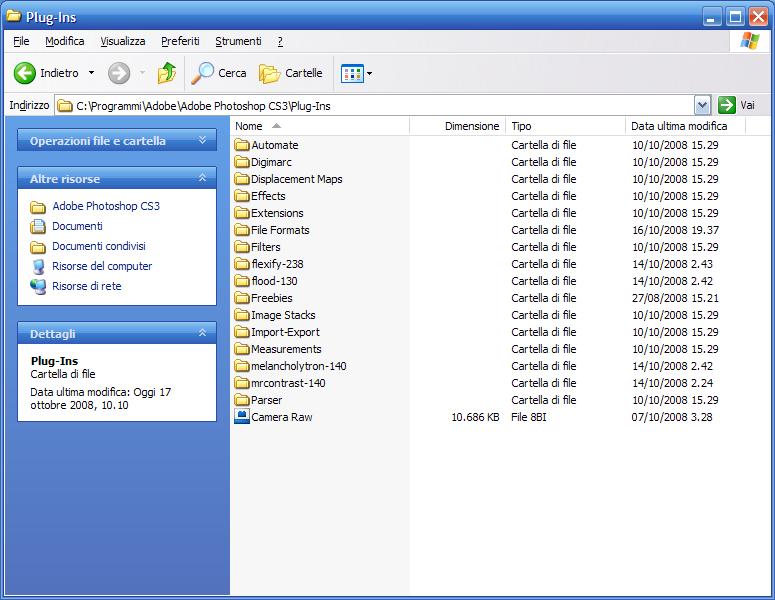Open search with the Cerca magnifier icon
This screenshot has height=600, width=775.
[202, 73]
